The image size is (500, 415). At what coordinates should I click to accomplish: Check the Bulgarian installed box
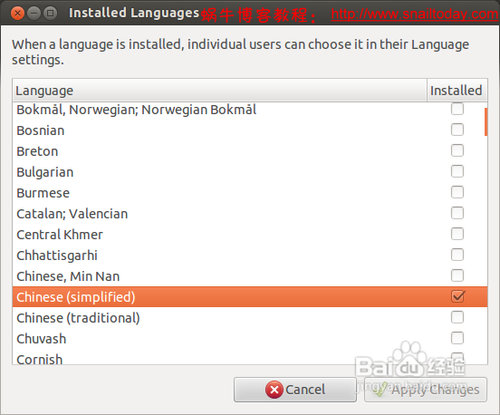[x=457, y=171]
